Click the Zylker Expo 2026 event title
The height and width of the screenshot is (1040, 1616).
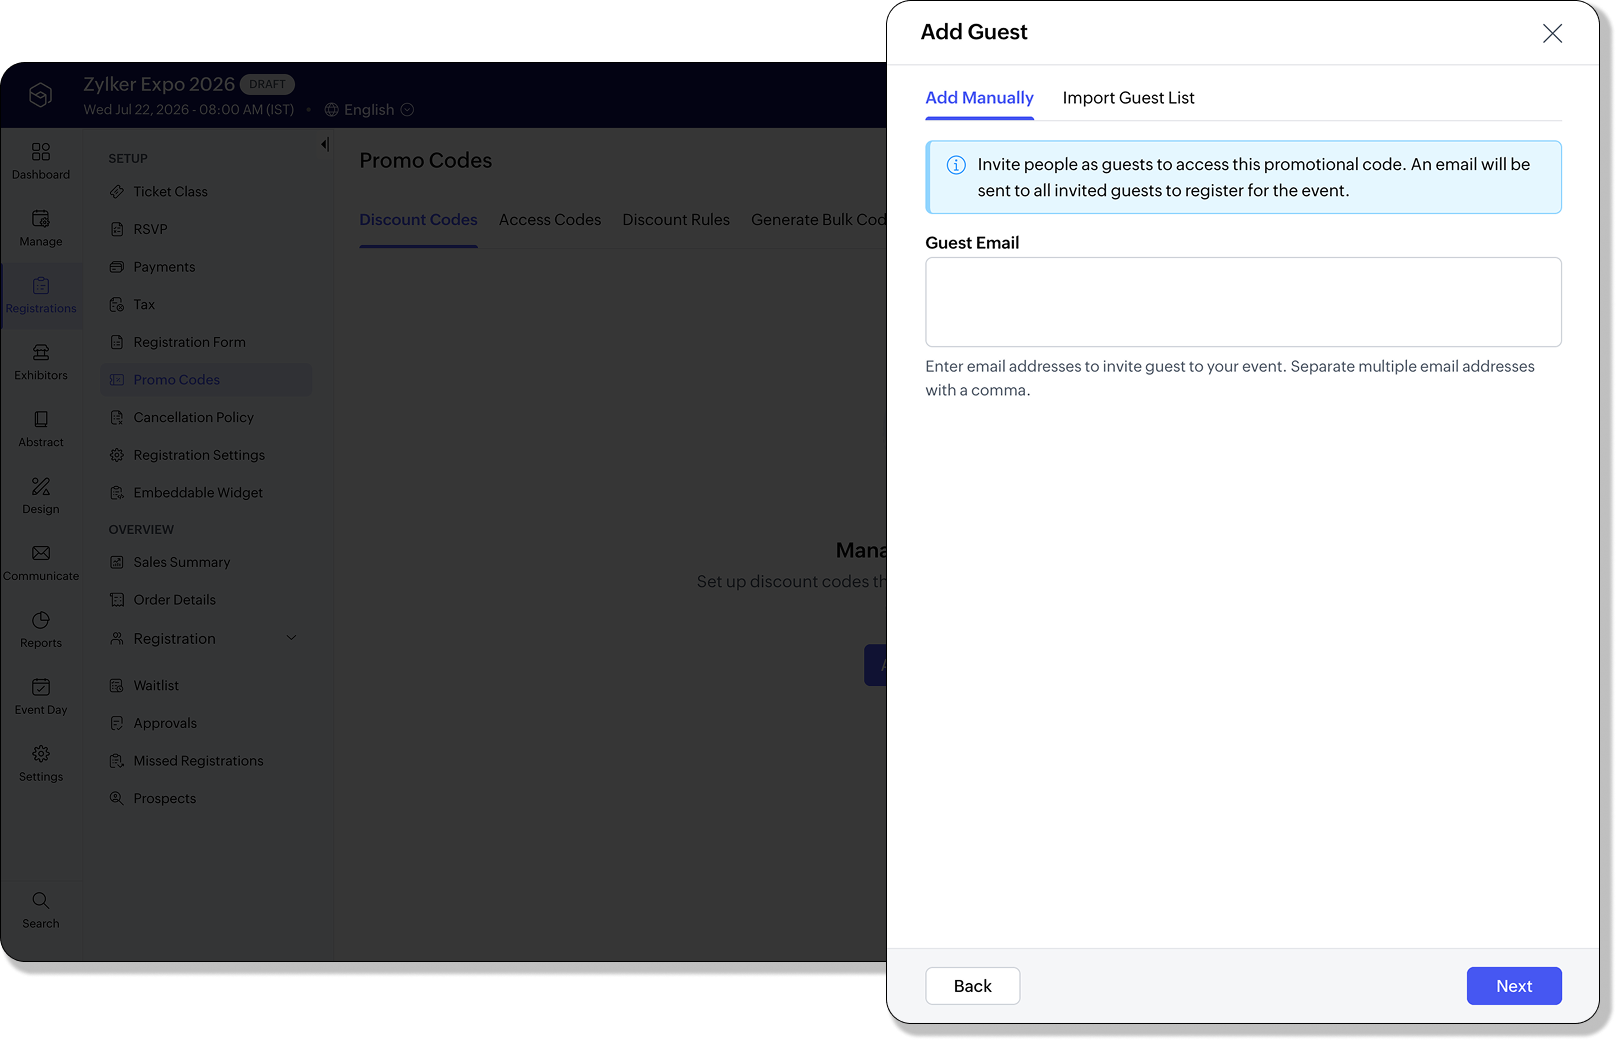pos(159,84)
